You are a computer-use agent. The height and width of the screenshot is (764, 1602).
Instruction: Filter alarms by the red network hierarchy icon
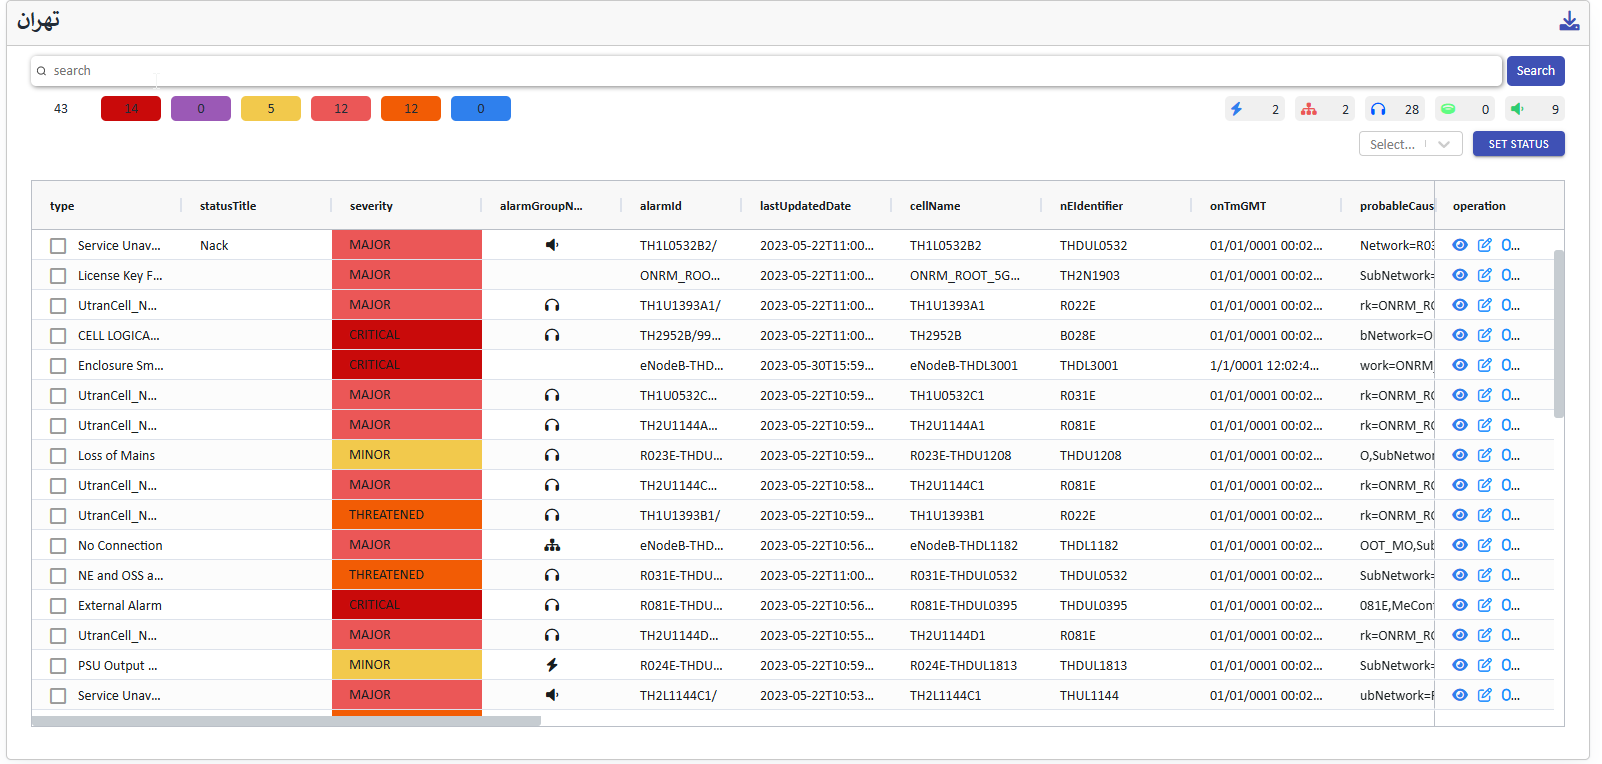[x=1308, y=109]
